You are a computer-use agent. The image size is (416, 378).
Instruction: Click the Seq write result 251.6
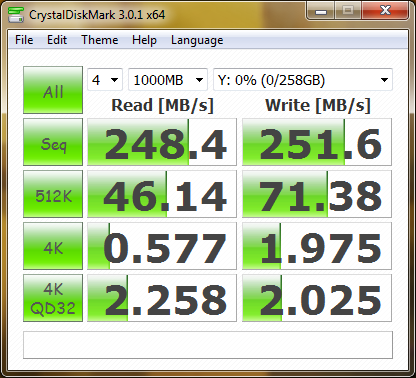pyautogui.click(x=317, y=142)
